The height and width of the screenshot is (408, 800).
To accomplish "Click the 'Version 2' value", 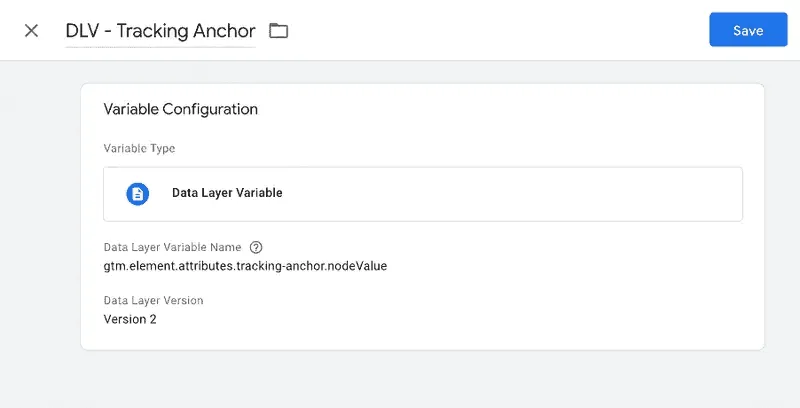I will click(x=130, y=319).
